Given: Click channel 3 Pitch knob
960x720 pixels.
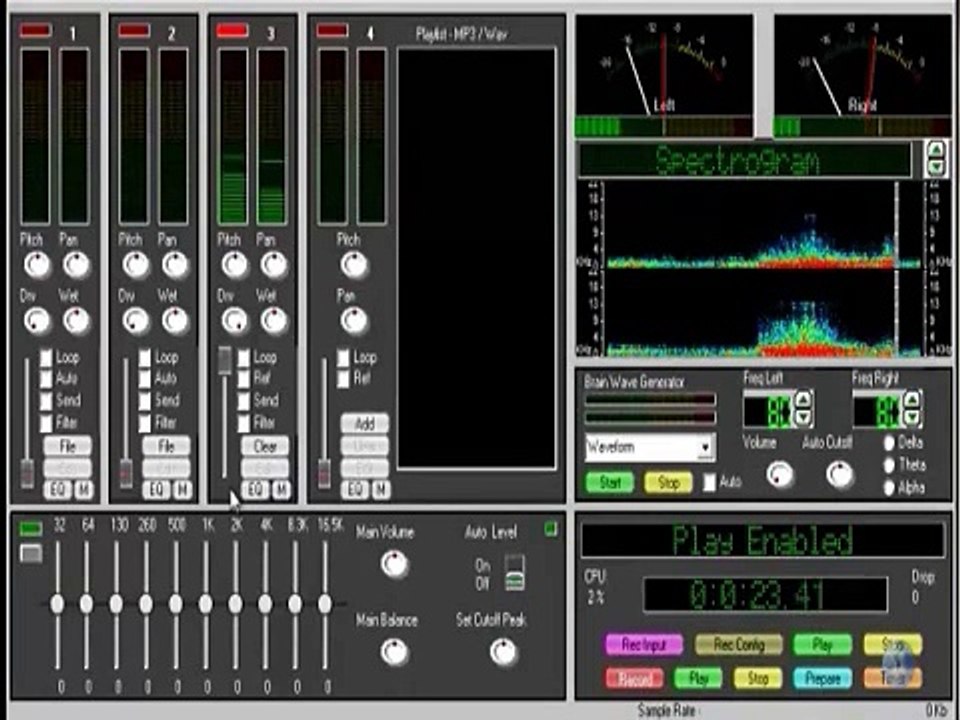Looking at the screenshot, I should tap(234, 265).
